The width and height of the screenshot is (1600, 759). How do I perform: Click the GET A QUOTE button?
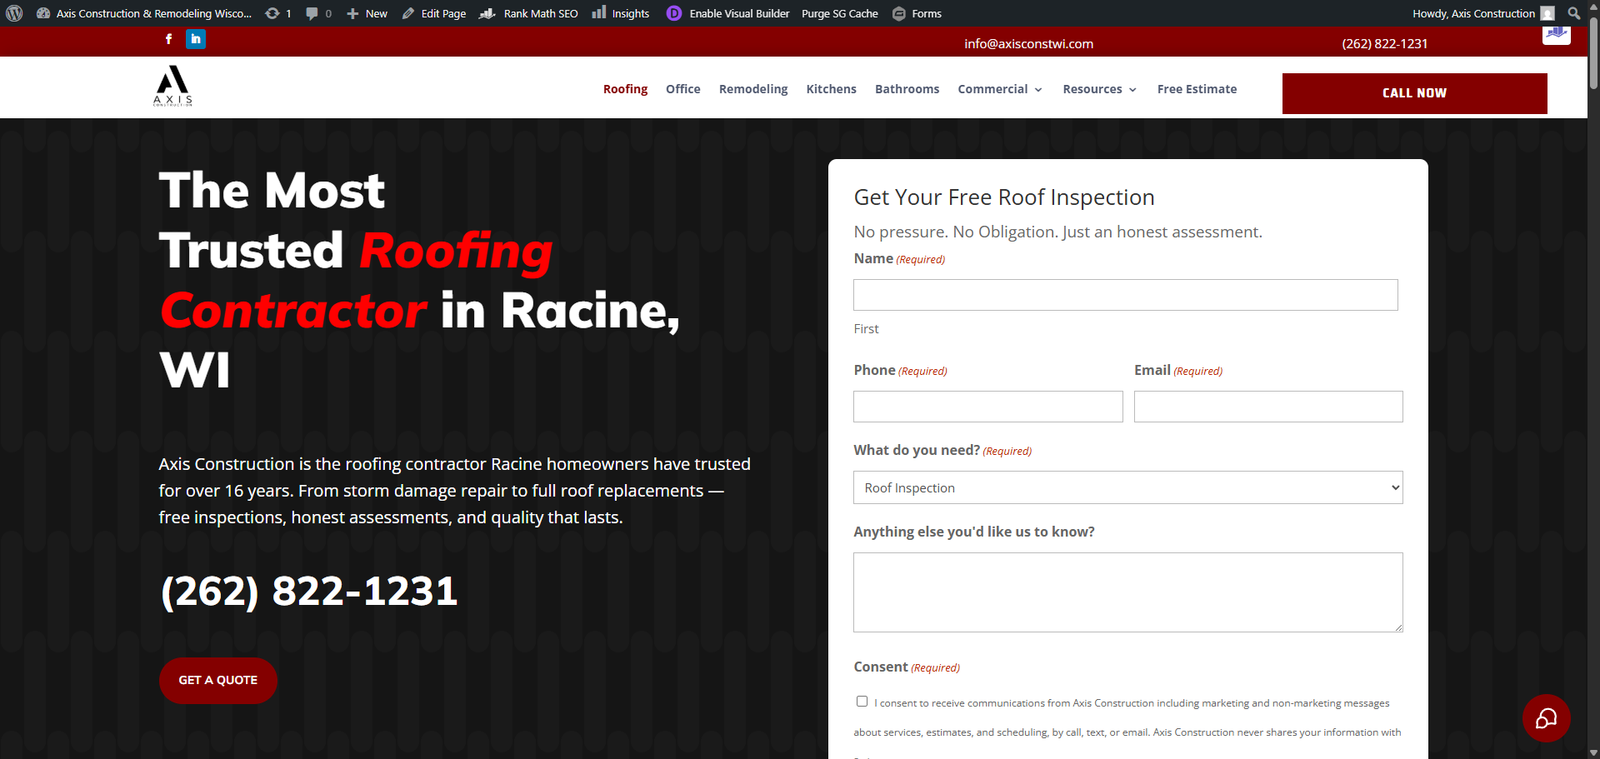(218, 680)
